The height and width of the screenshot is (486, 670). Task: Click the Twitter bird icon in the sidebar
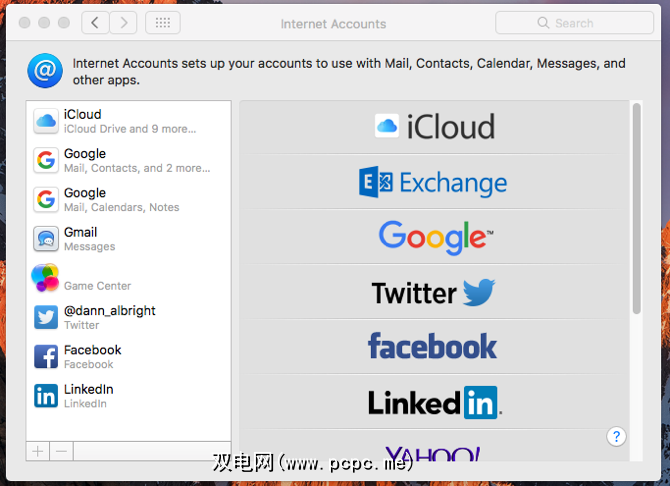(46, 317)
